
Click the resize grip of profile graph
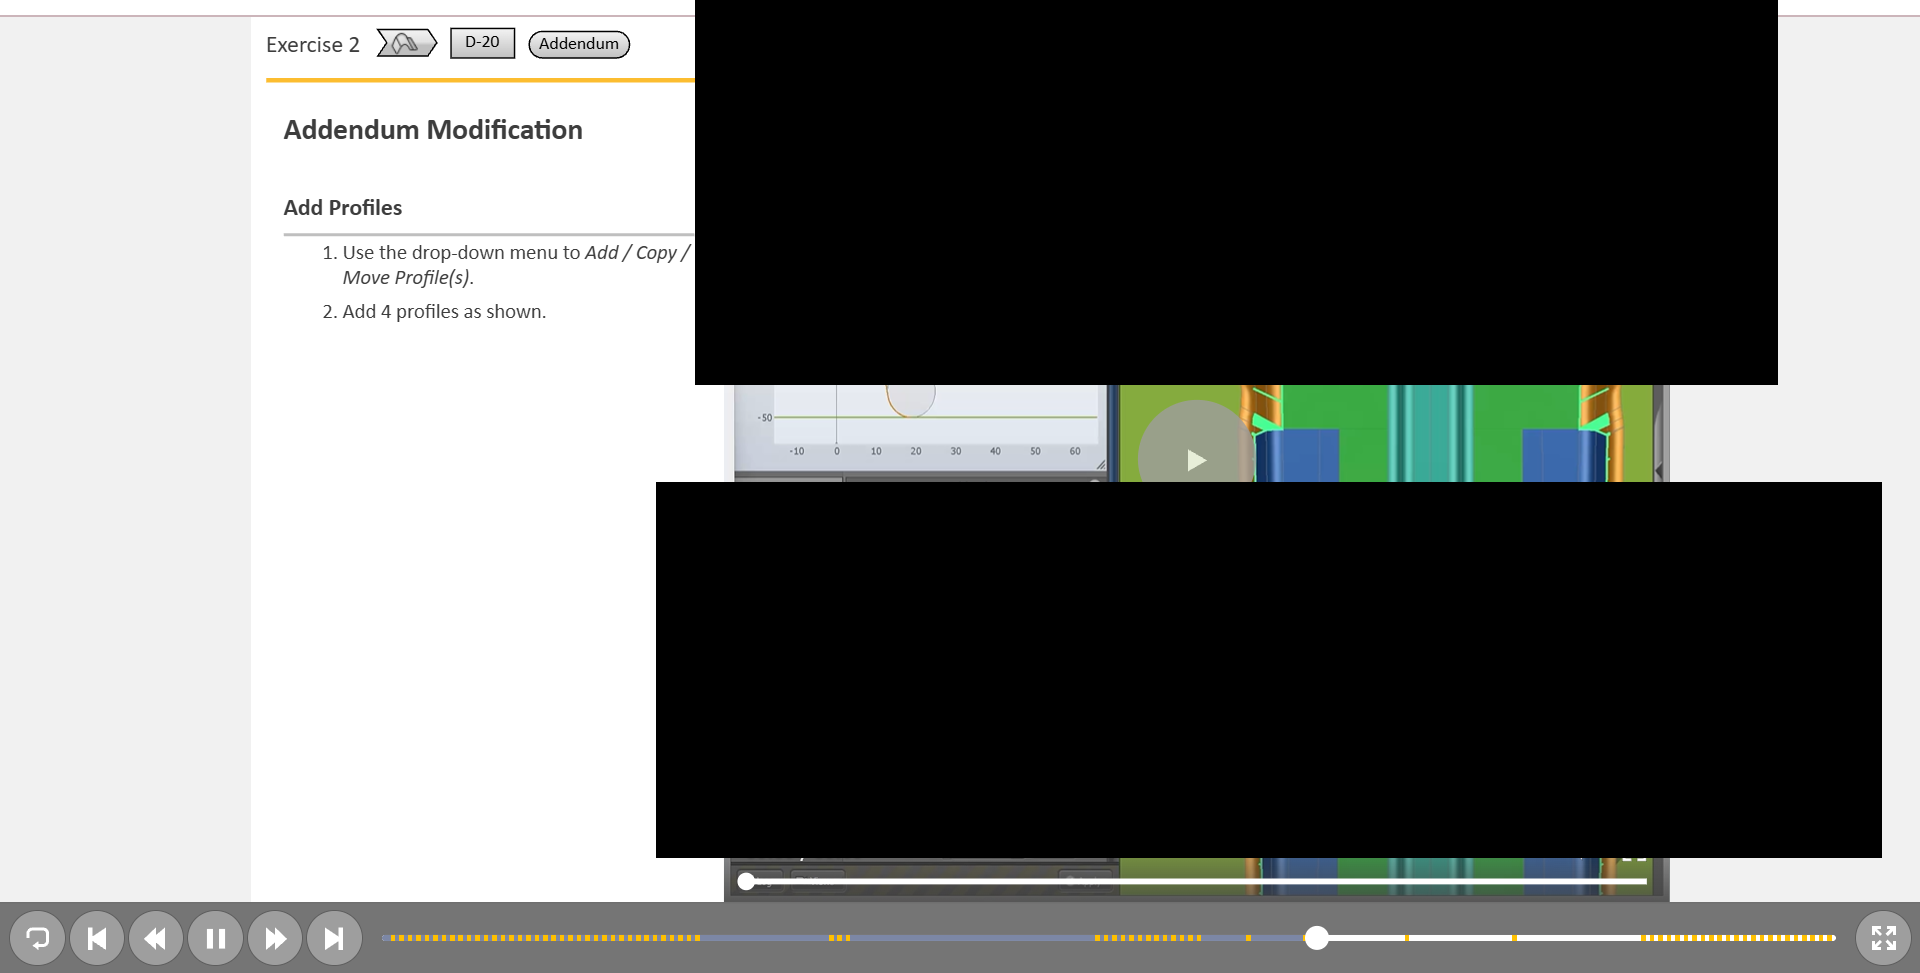tap(1100, 465)
